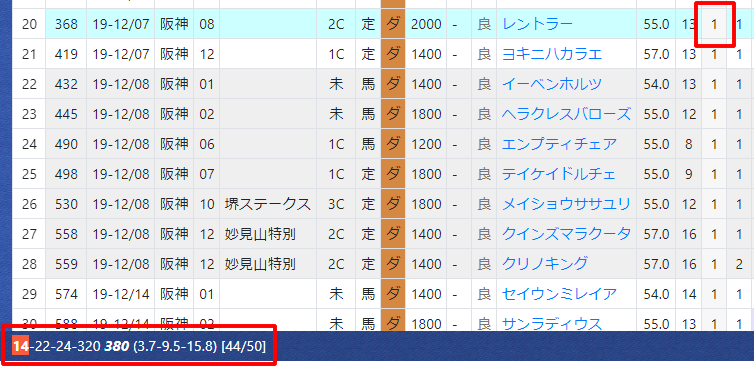Click the bold 380 total in the status bar

click(x=116, y=346)
